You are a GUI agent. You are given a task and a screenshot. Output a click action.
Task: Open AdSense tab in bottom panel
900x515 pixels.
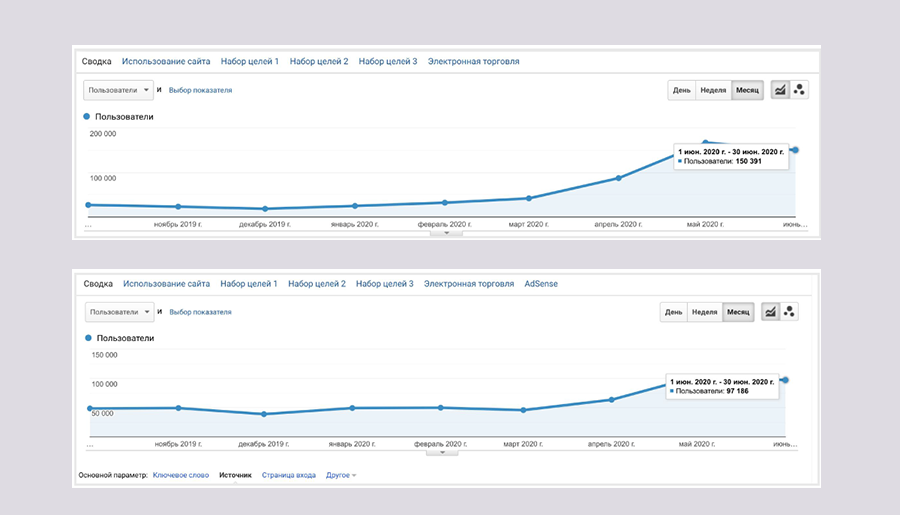click(x=541, y=284)
